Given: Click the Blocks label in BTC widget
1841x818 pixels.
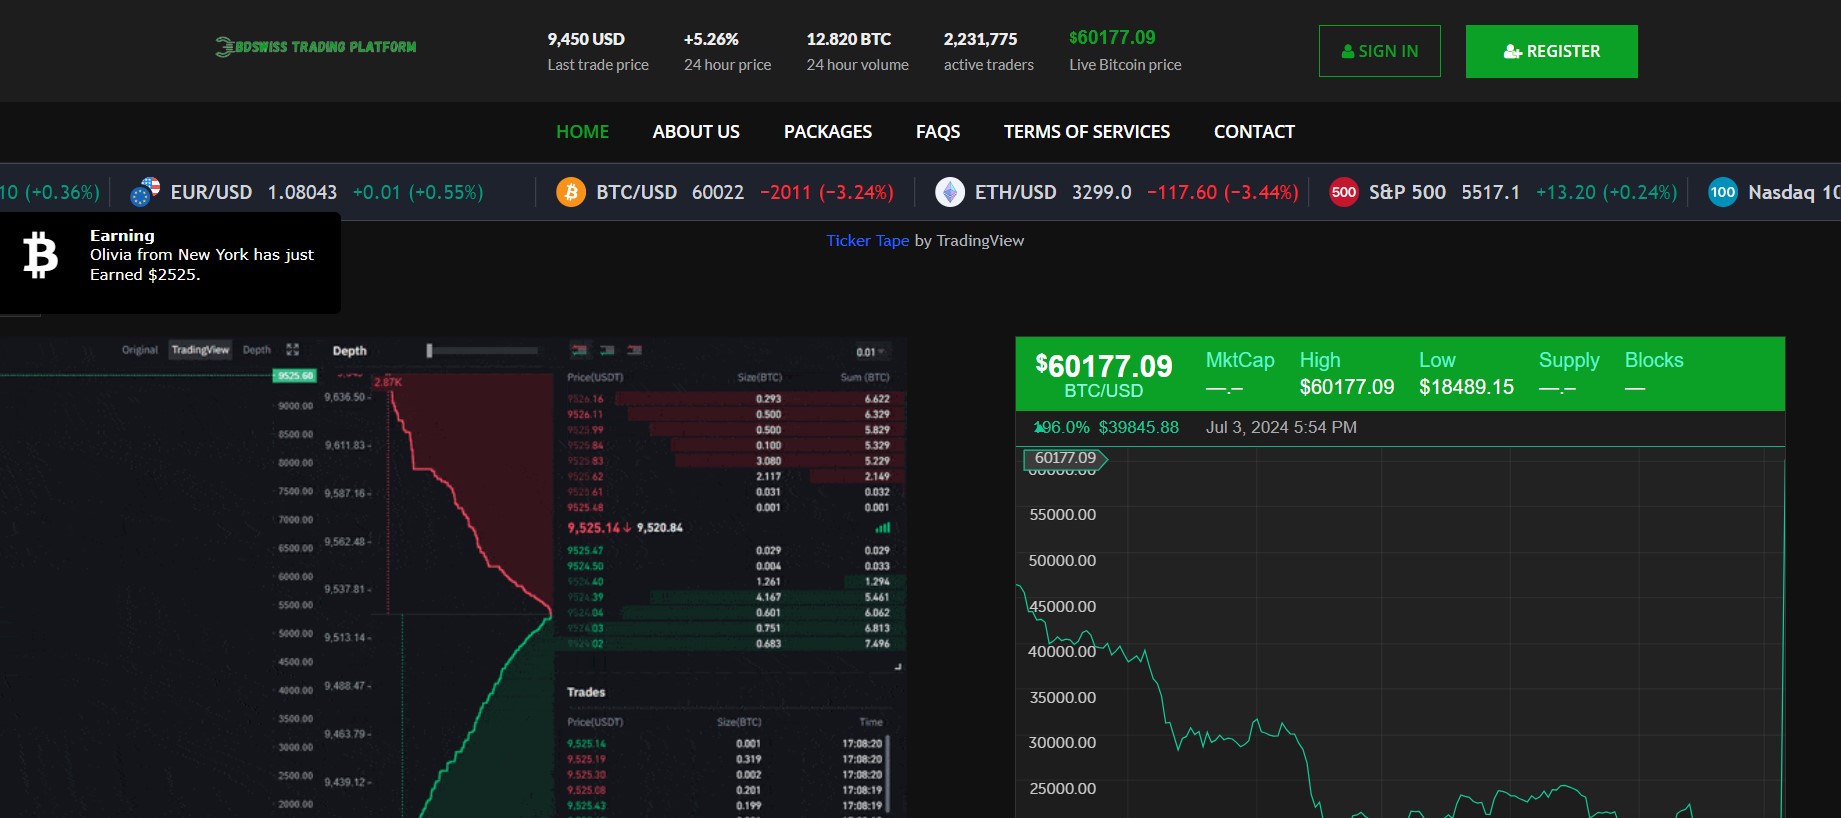Looking at the screenshot, I should coord(1654,360).
